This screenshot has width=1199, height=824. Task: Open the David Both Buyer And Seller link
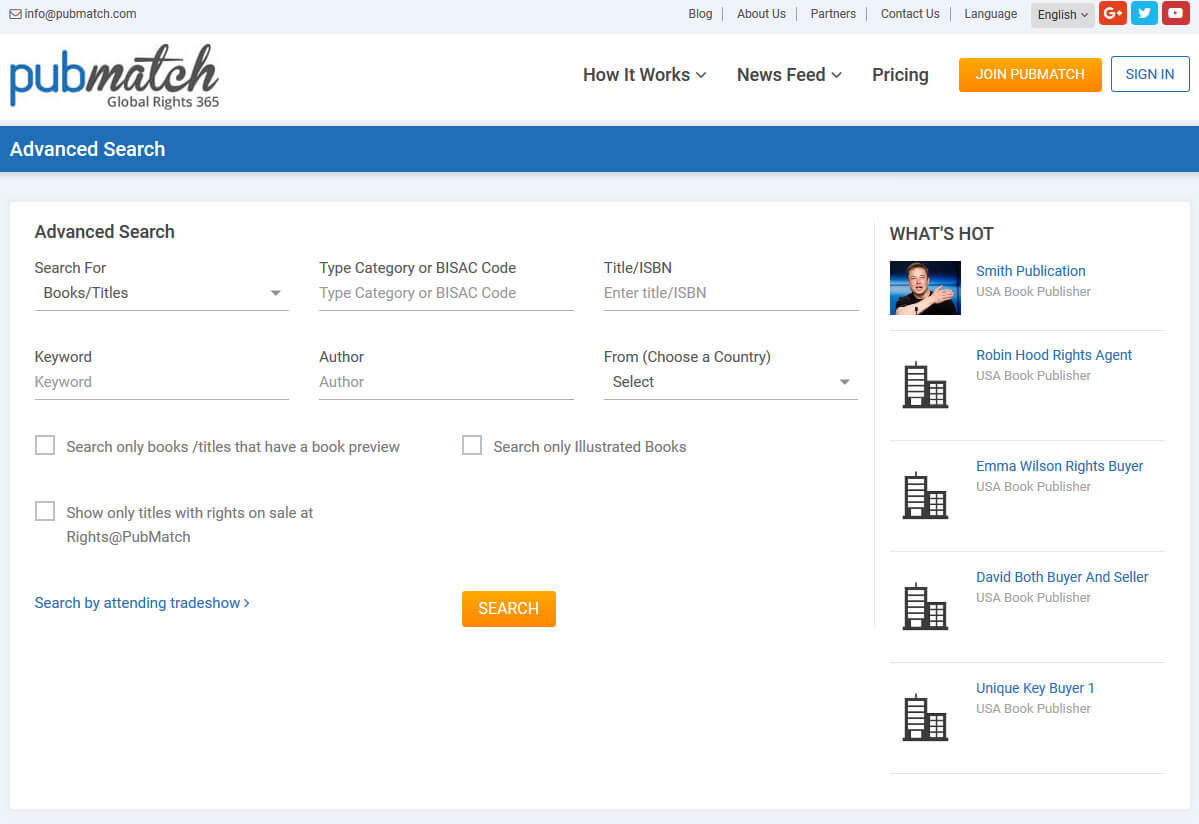1062,576
